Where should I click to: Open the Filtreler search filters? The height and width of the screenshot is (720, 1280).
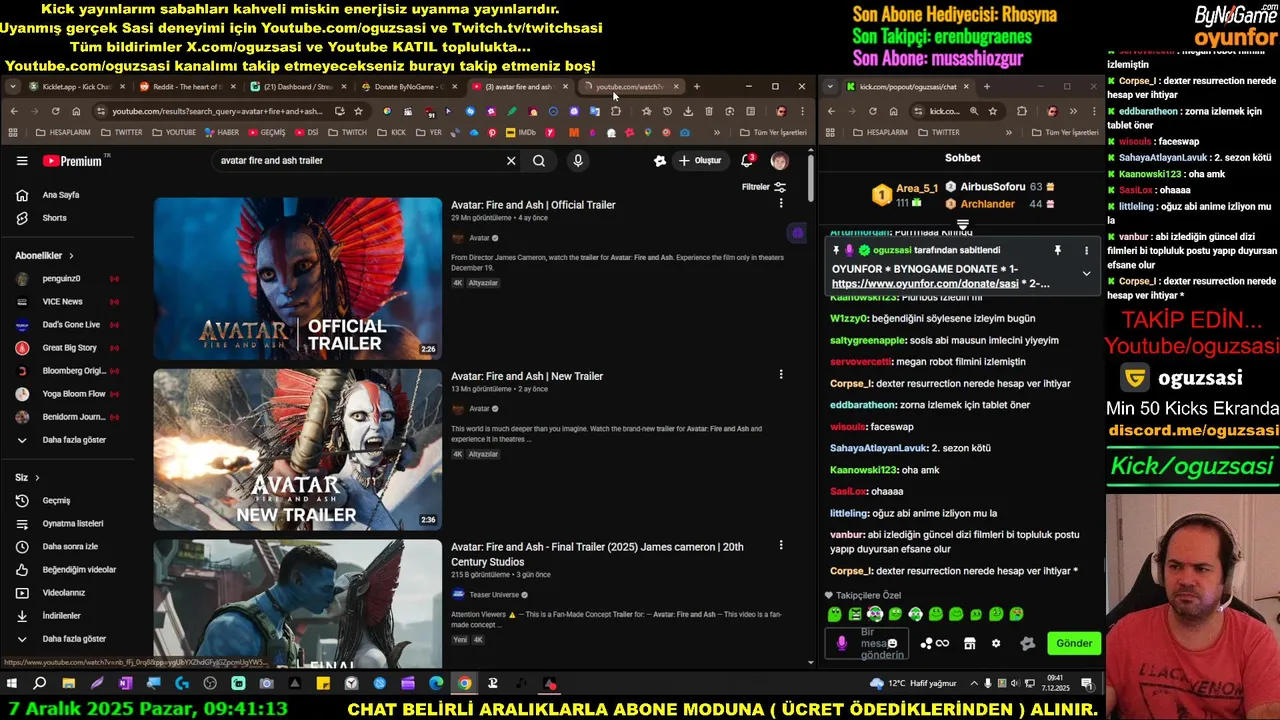(x=763, y=187)
